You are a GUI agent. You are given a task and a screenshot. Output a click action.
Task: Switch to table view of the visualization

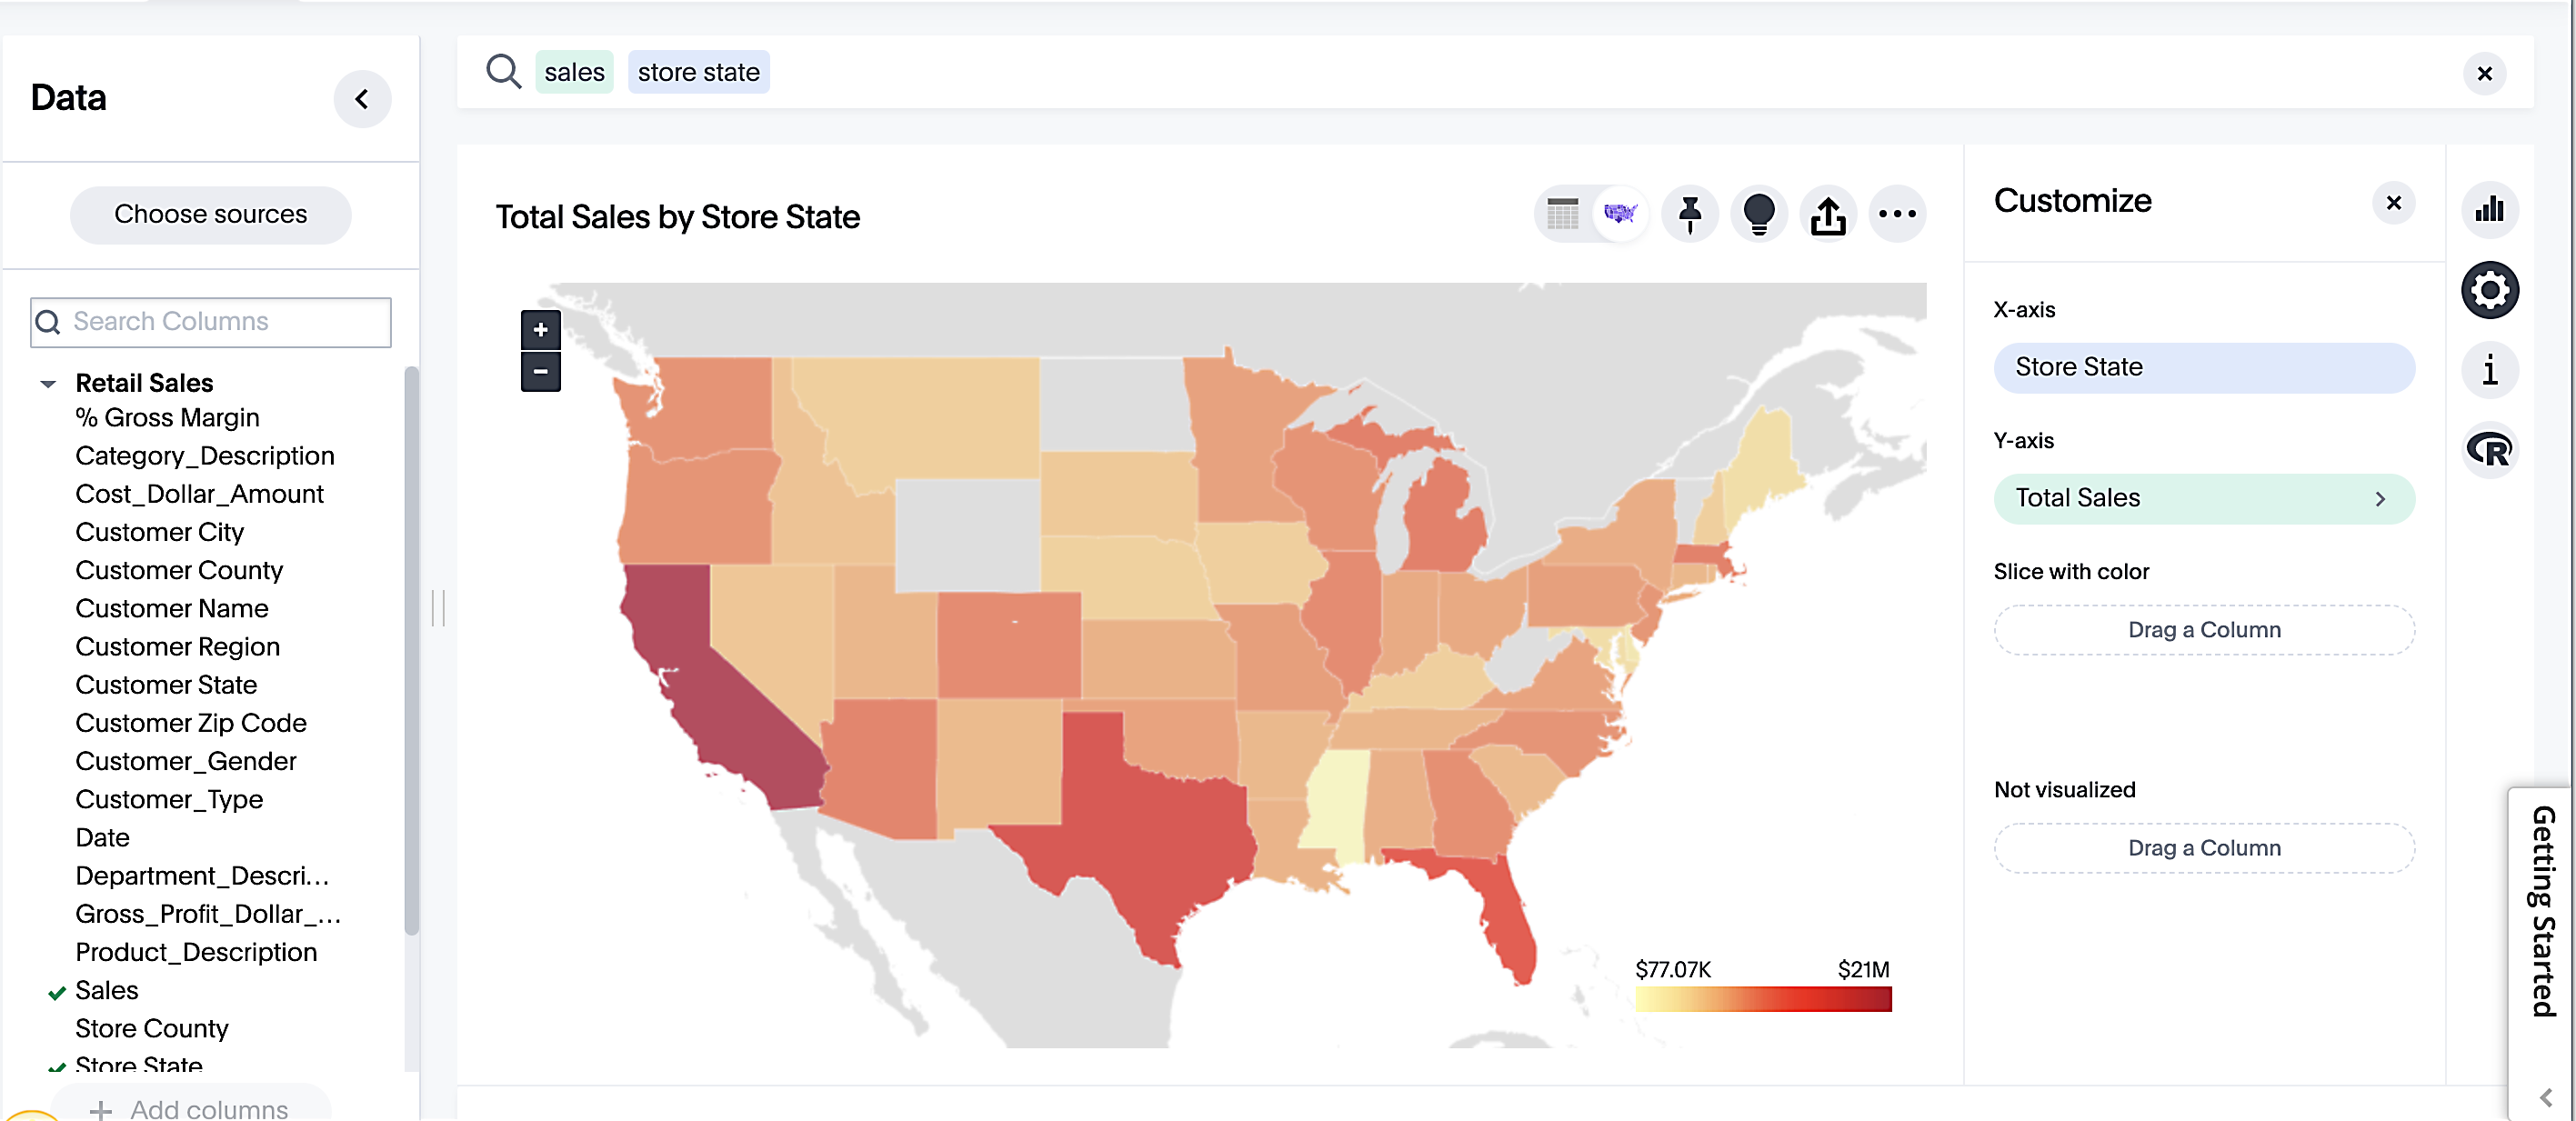(x=1562, y=214)
